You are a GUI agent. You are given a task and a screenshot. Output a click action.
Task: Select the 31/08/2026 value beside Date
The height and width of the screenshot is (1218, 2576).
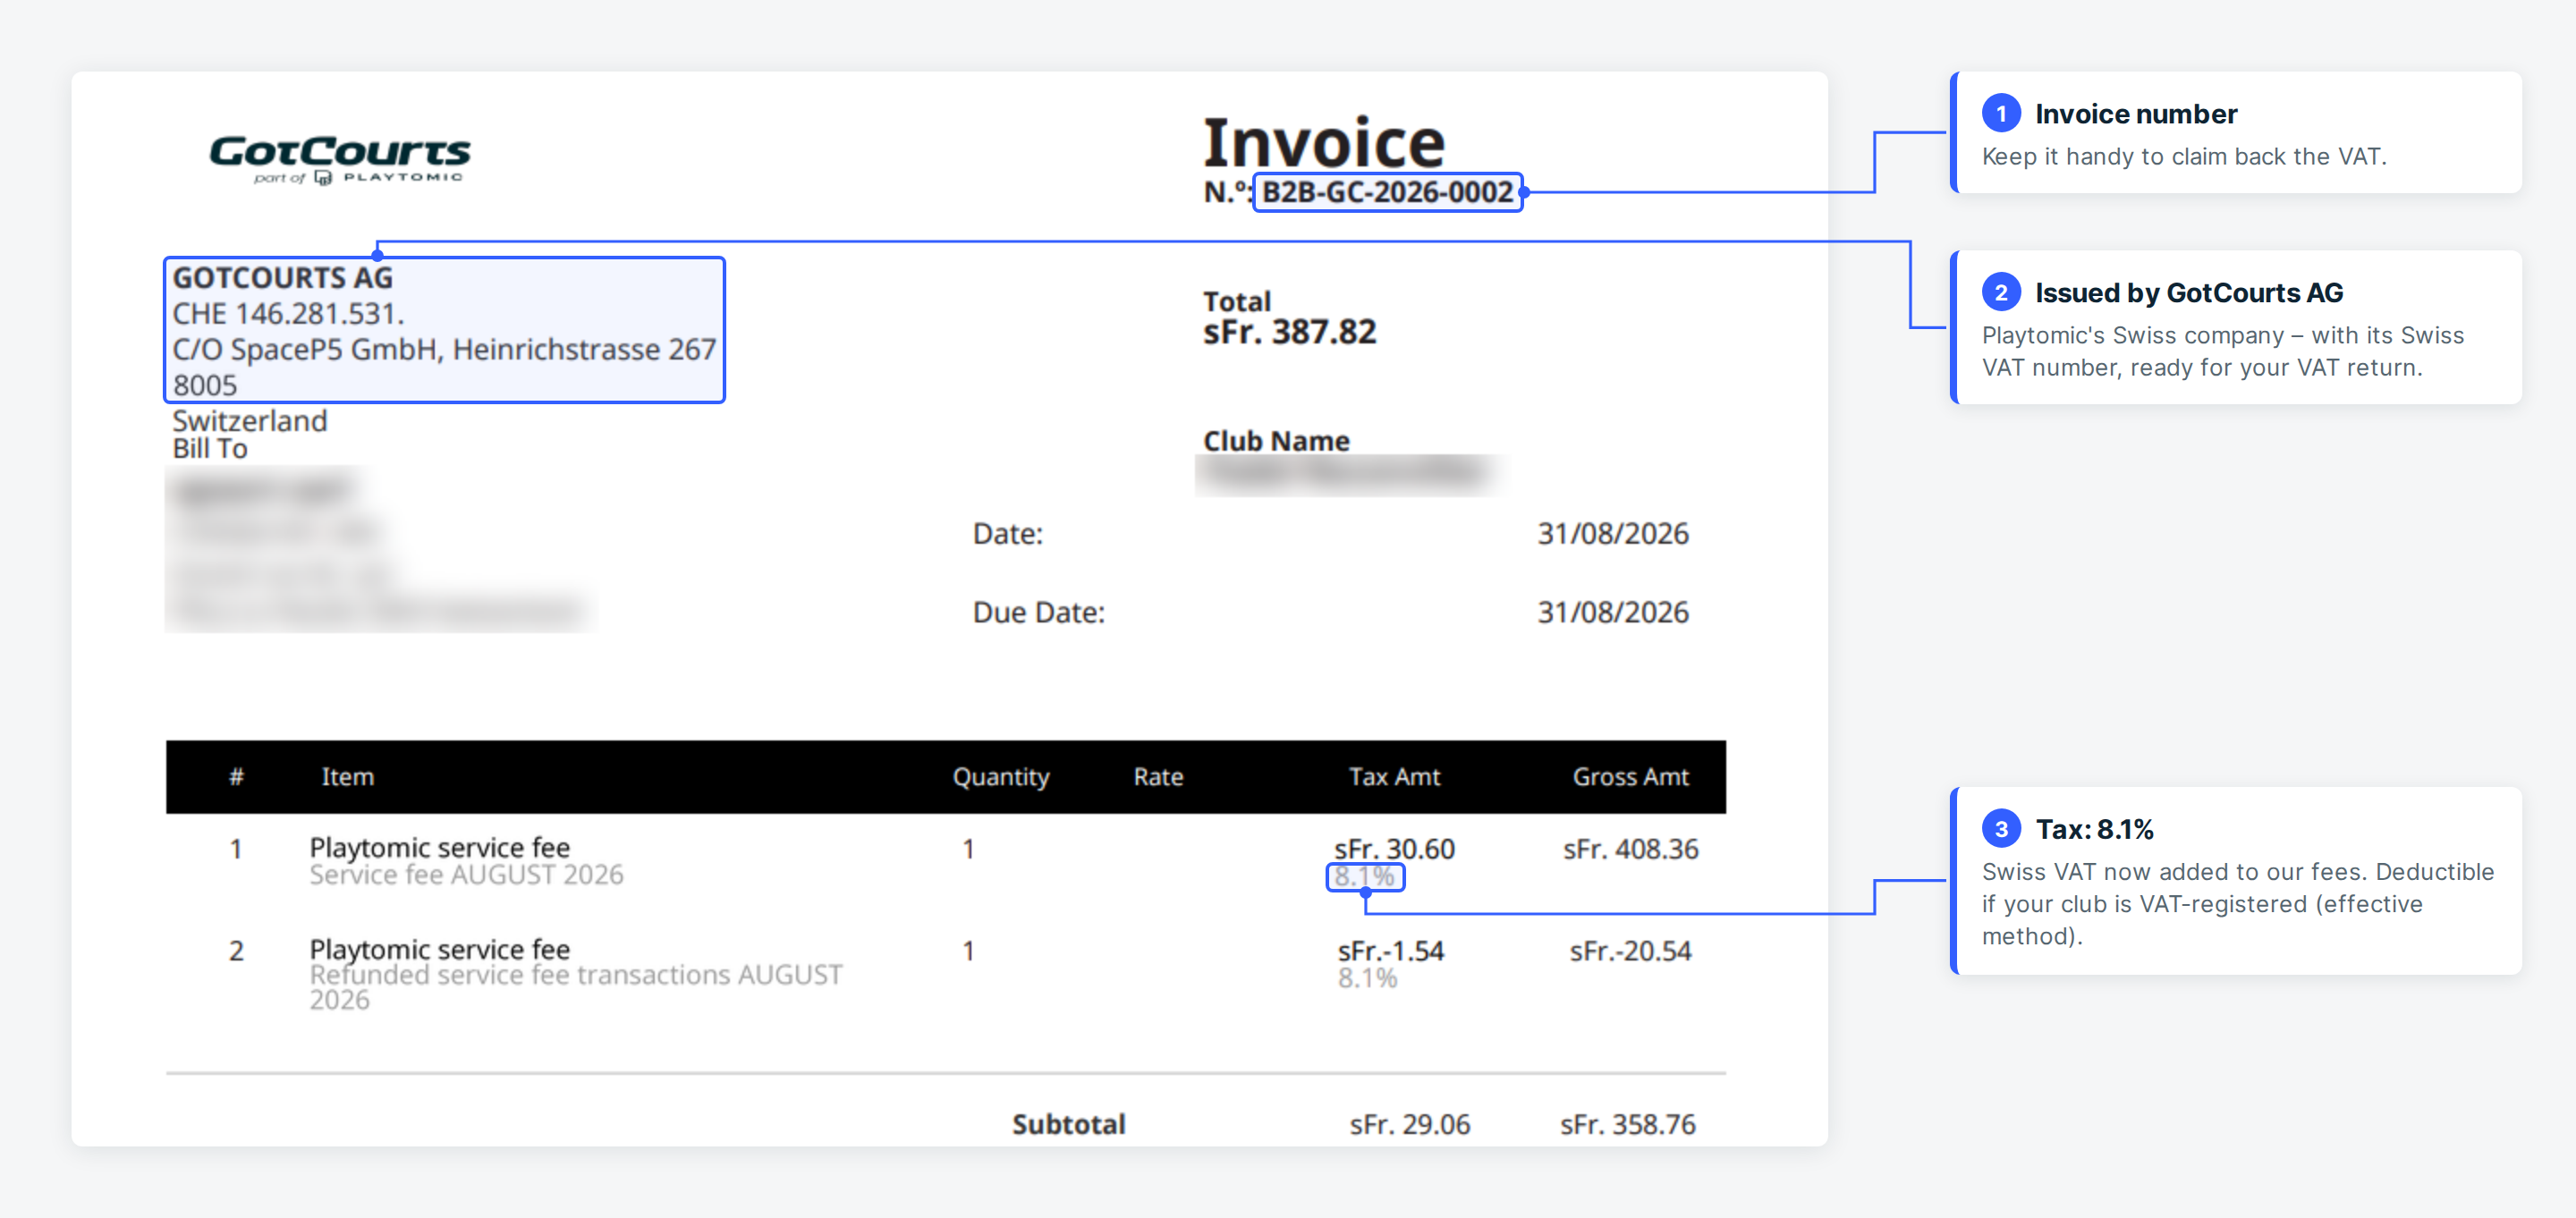1613,534
